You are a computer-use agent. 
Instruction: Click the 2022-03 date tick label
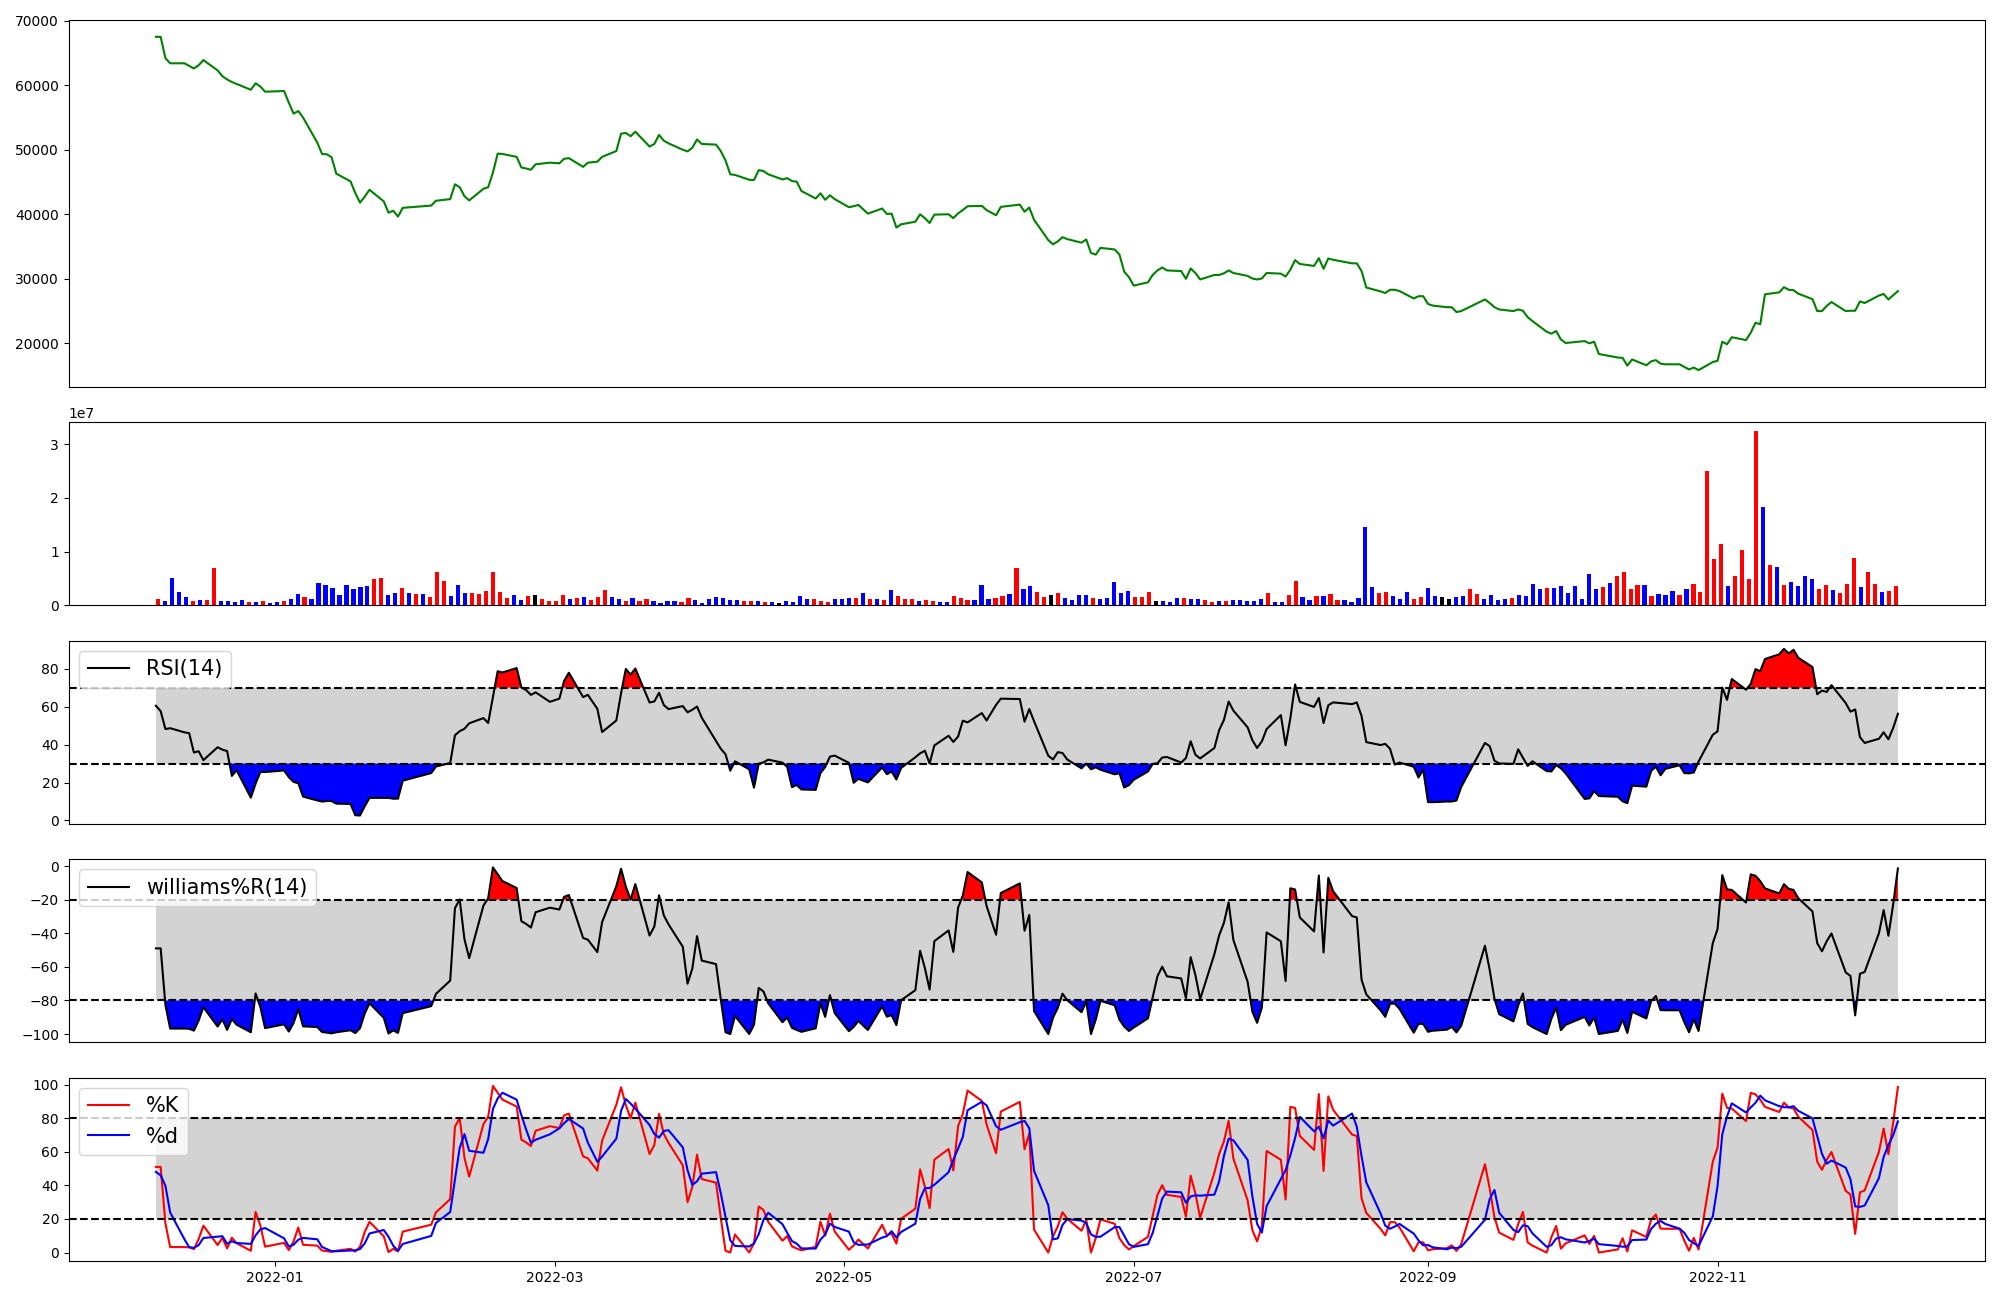[554, 1277]
